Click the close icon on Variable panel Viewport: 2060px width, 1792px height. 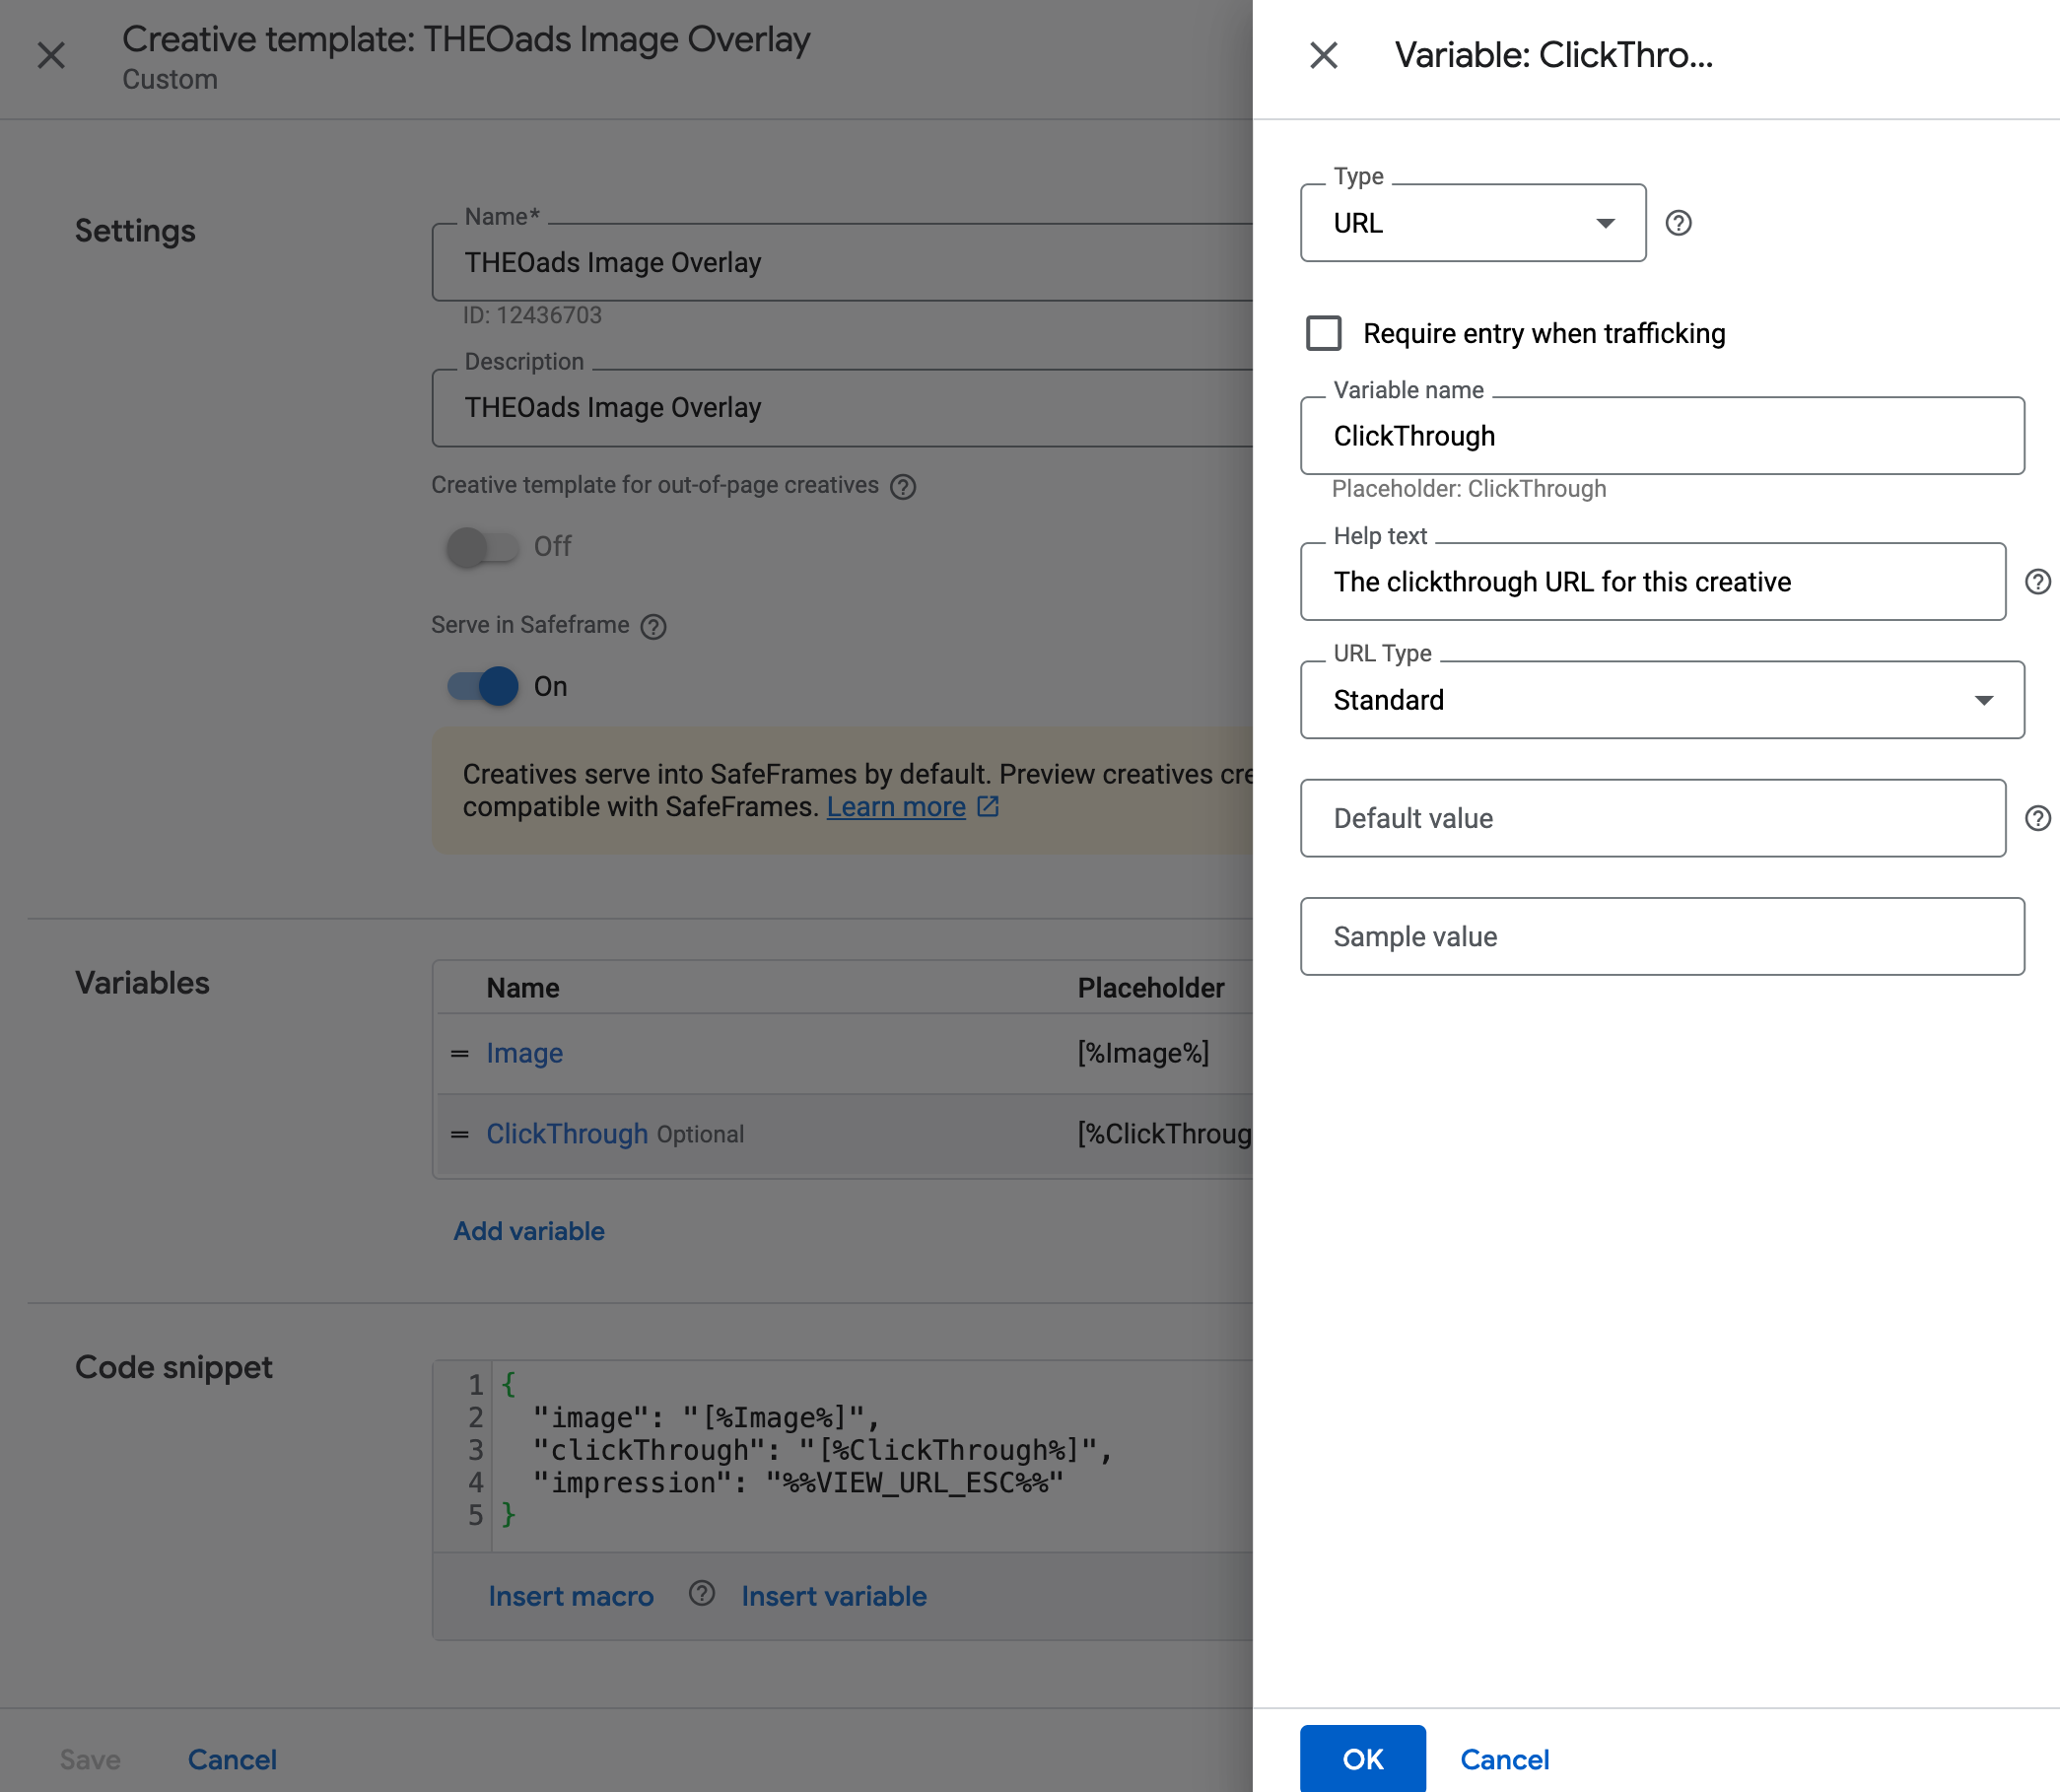(x=1326, y=54)
